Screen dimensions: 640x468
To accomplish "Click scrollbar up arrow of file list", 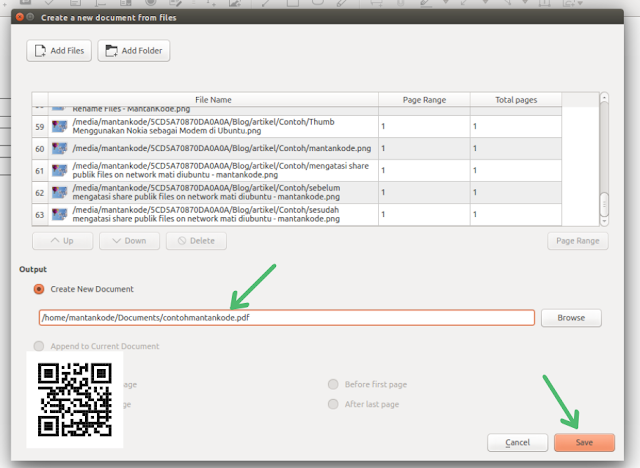I will coord(604,98).
